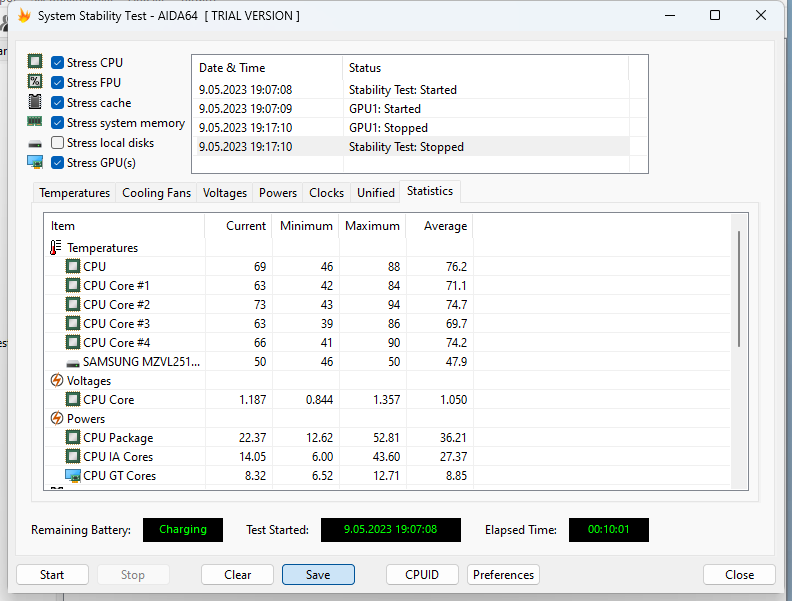Viewport: 792px width, 601px height.
Task: Click the Close button at bottom
Action: (x=739, y=575)
